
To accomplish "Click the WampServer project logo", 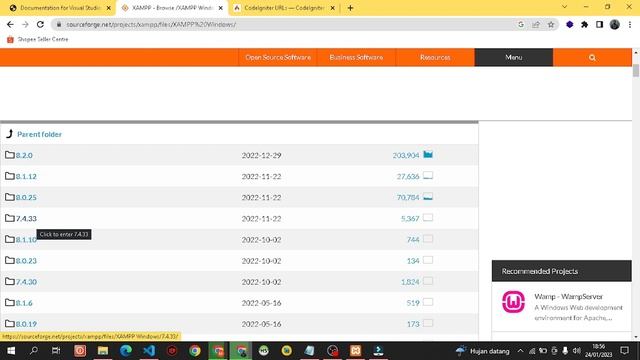I will coord(513,302).
